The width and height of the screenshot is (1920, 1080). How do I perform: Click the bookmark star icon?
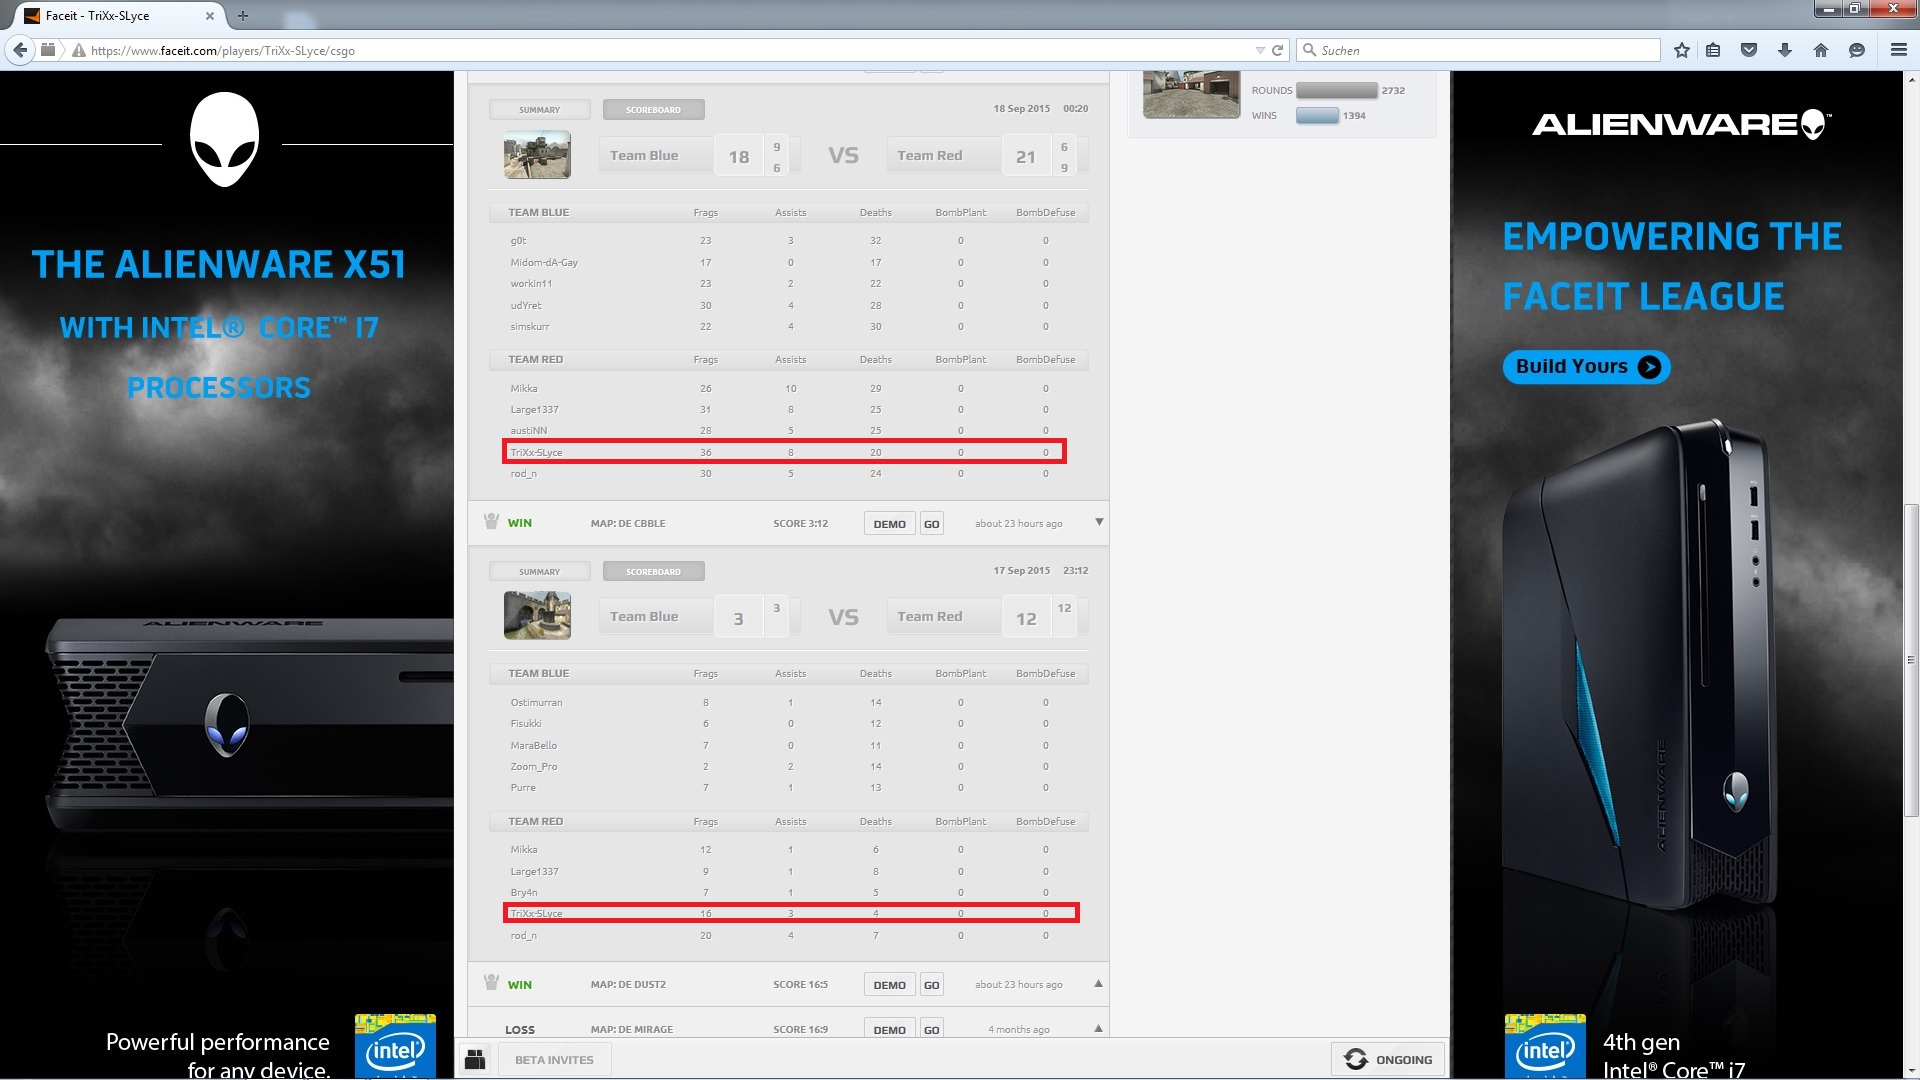[1682, 50]
